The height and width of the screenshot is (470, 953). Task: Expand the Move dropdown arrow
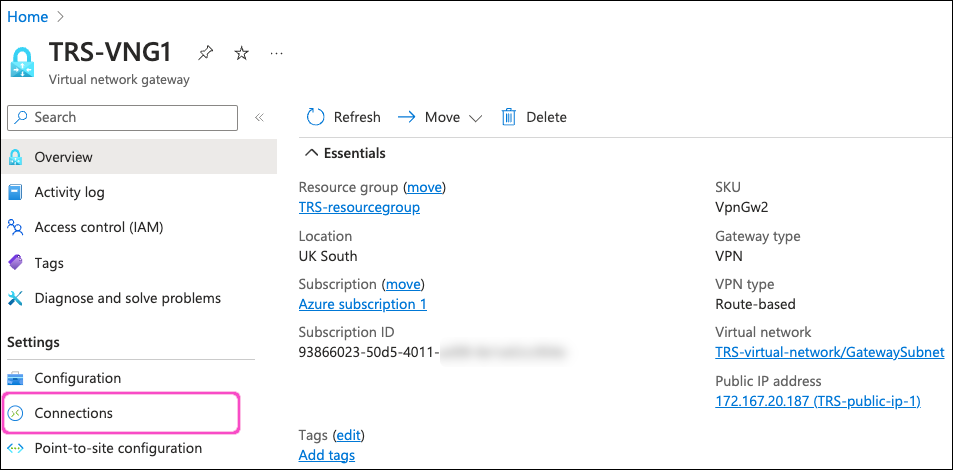click(475, 118)
